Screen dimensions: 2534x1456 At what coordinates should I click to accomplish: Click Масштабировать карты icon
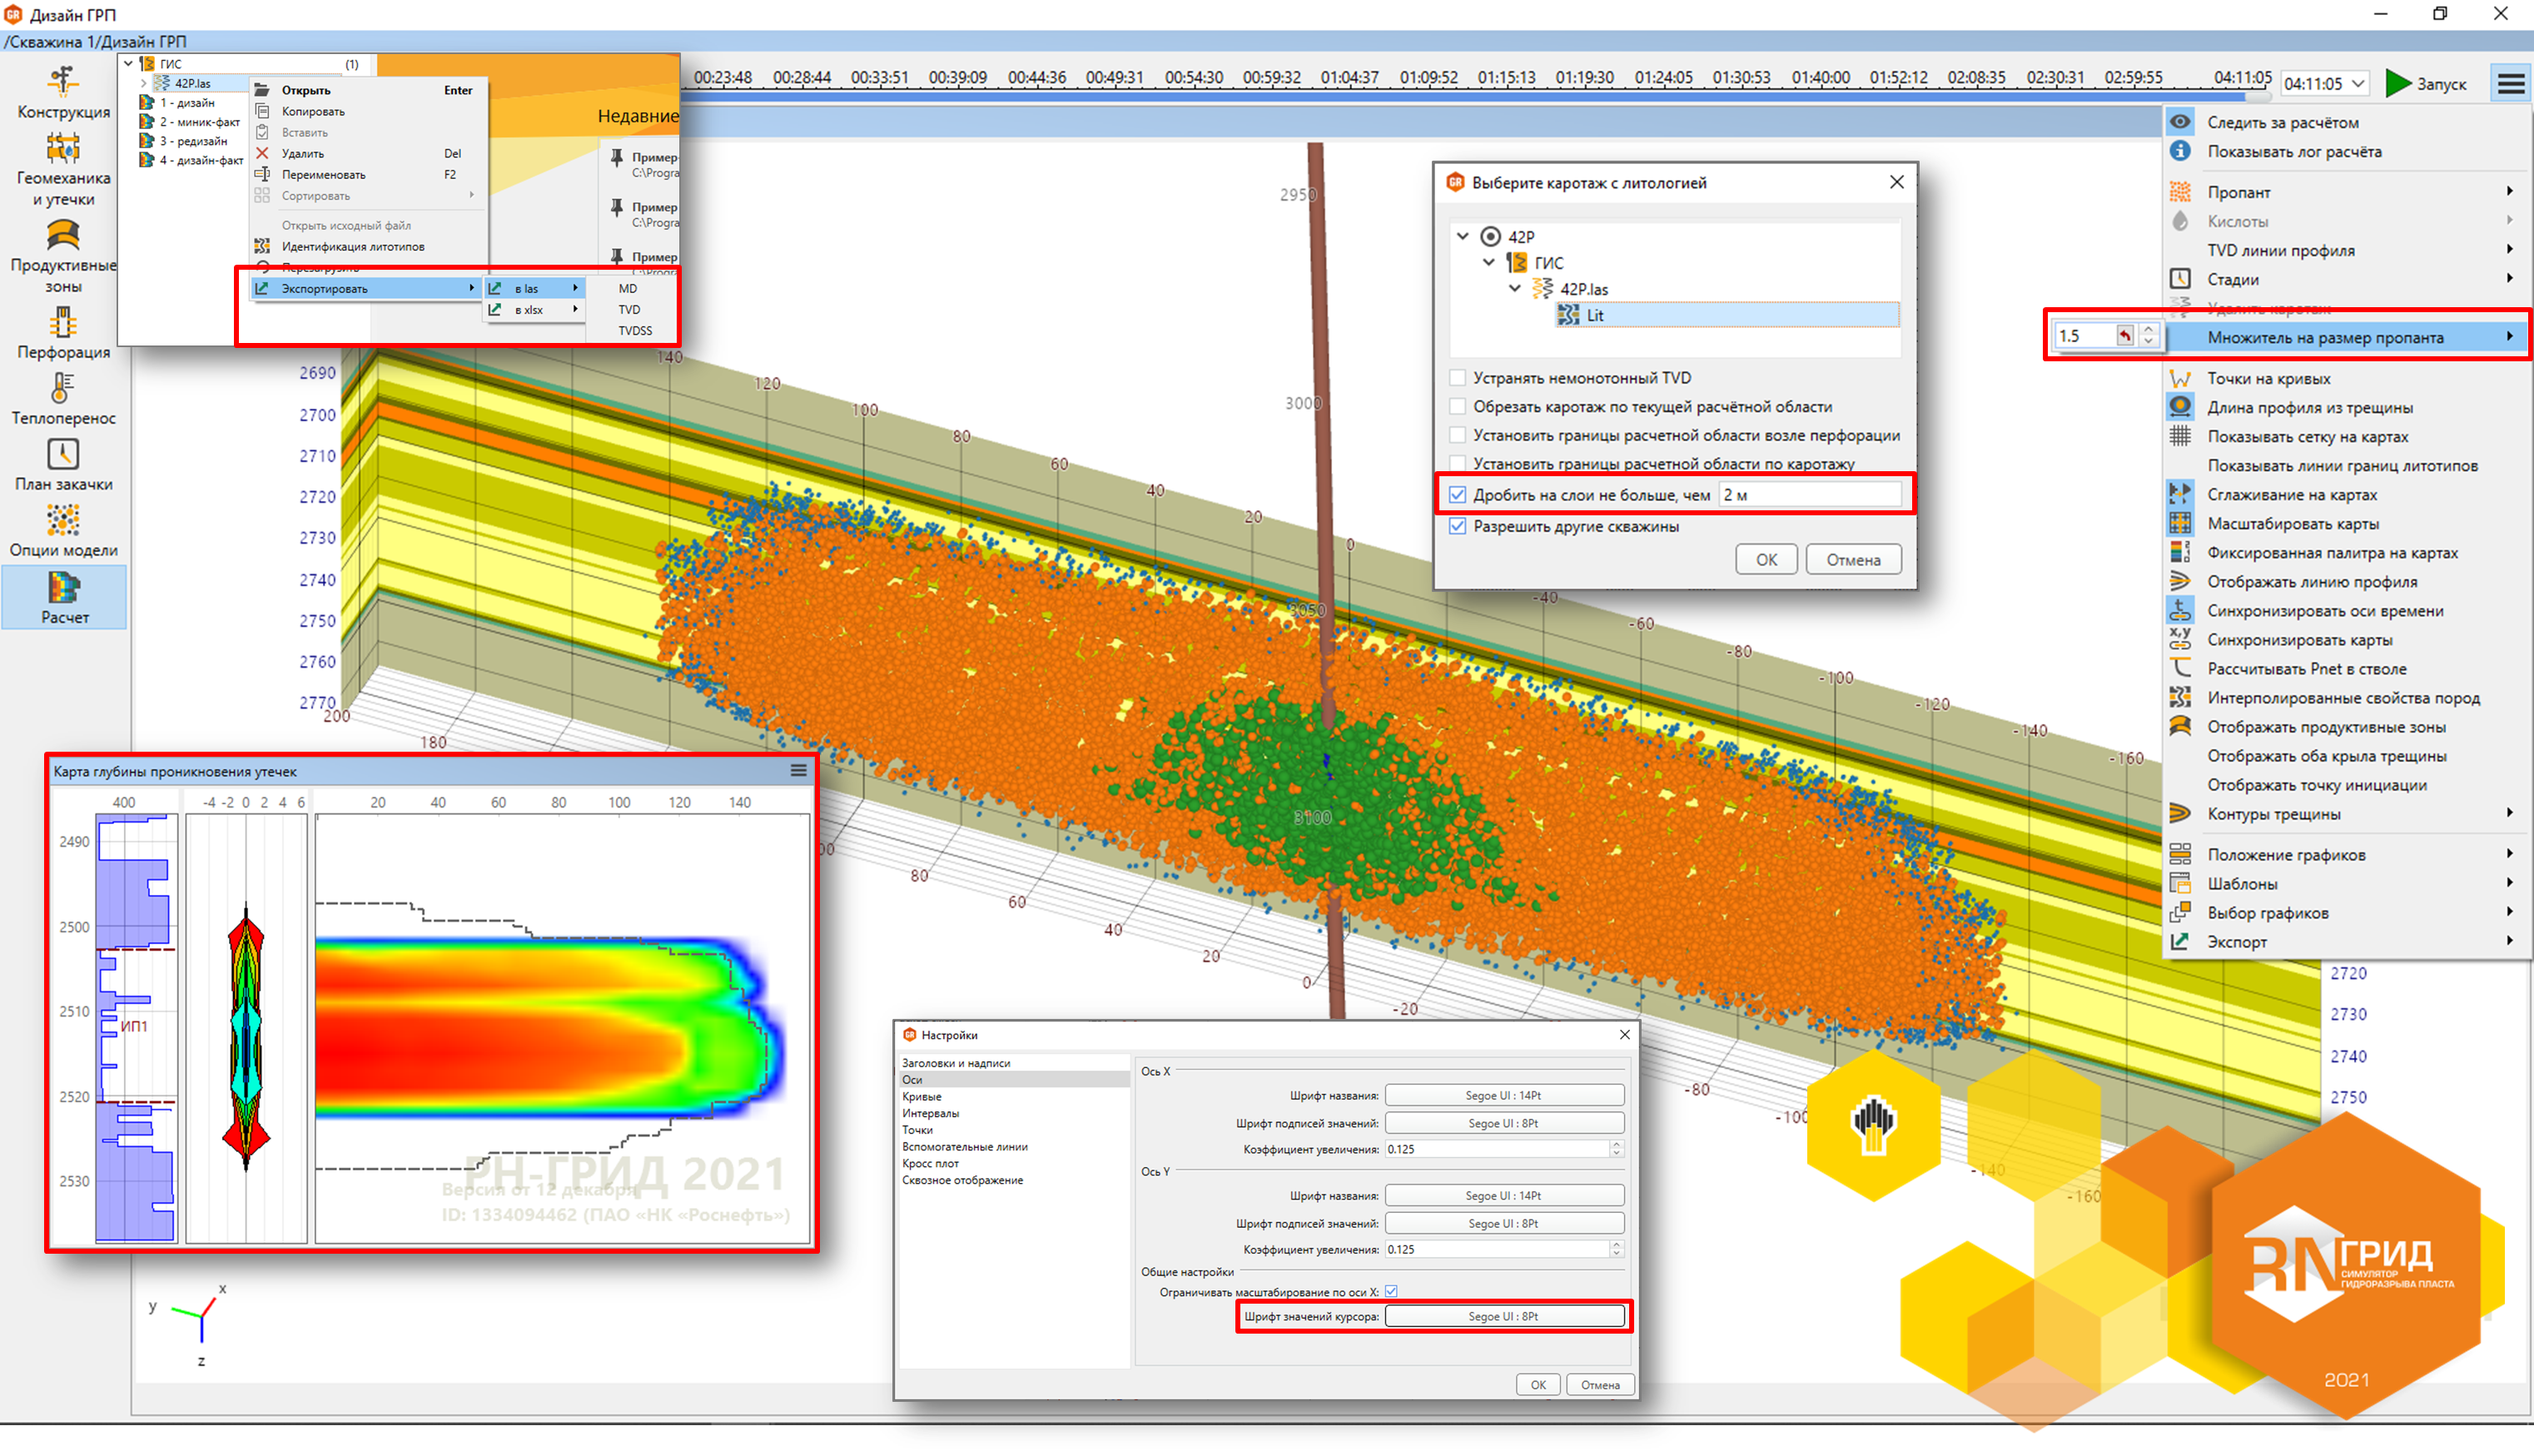tap(2180, 523)
